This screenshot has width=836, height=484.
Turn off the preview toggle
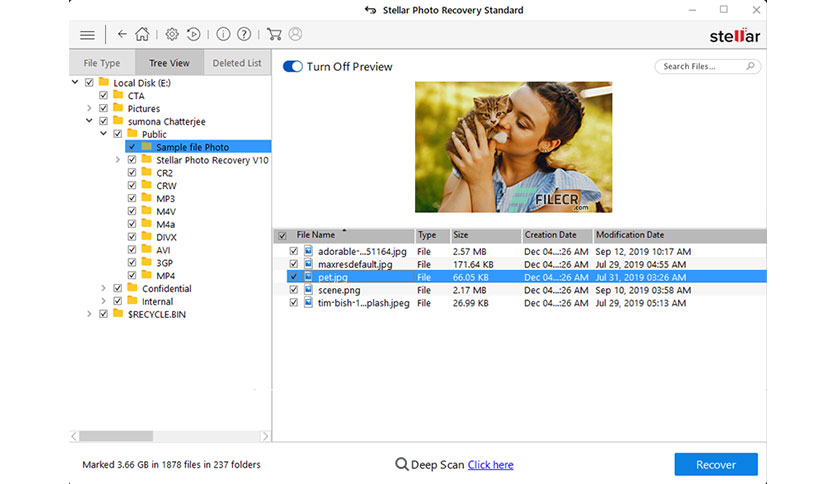(x=292, y=67)
